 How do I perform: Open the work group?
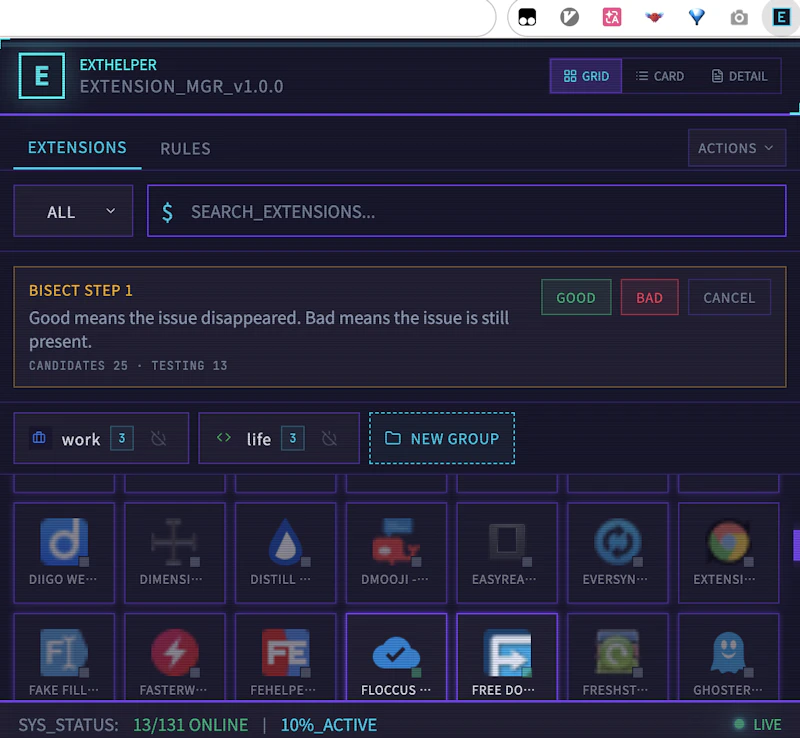coord(101,438)
